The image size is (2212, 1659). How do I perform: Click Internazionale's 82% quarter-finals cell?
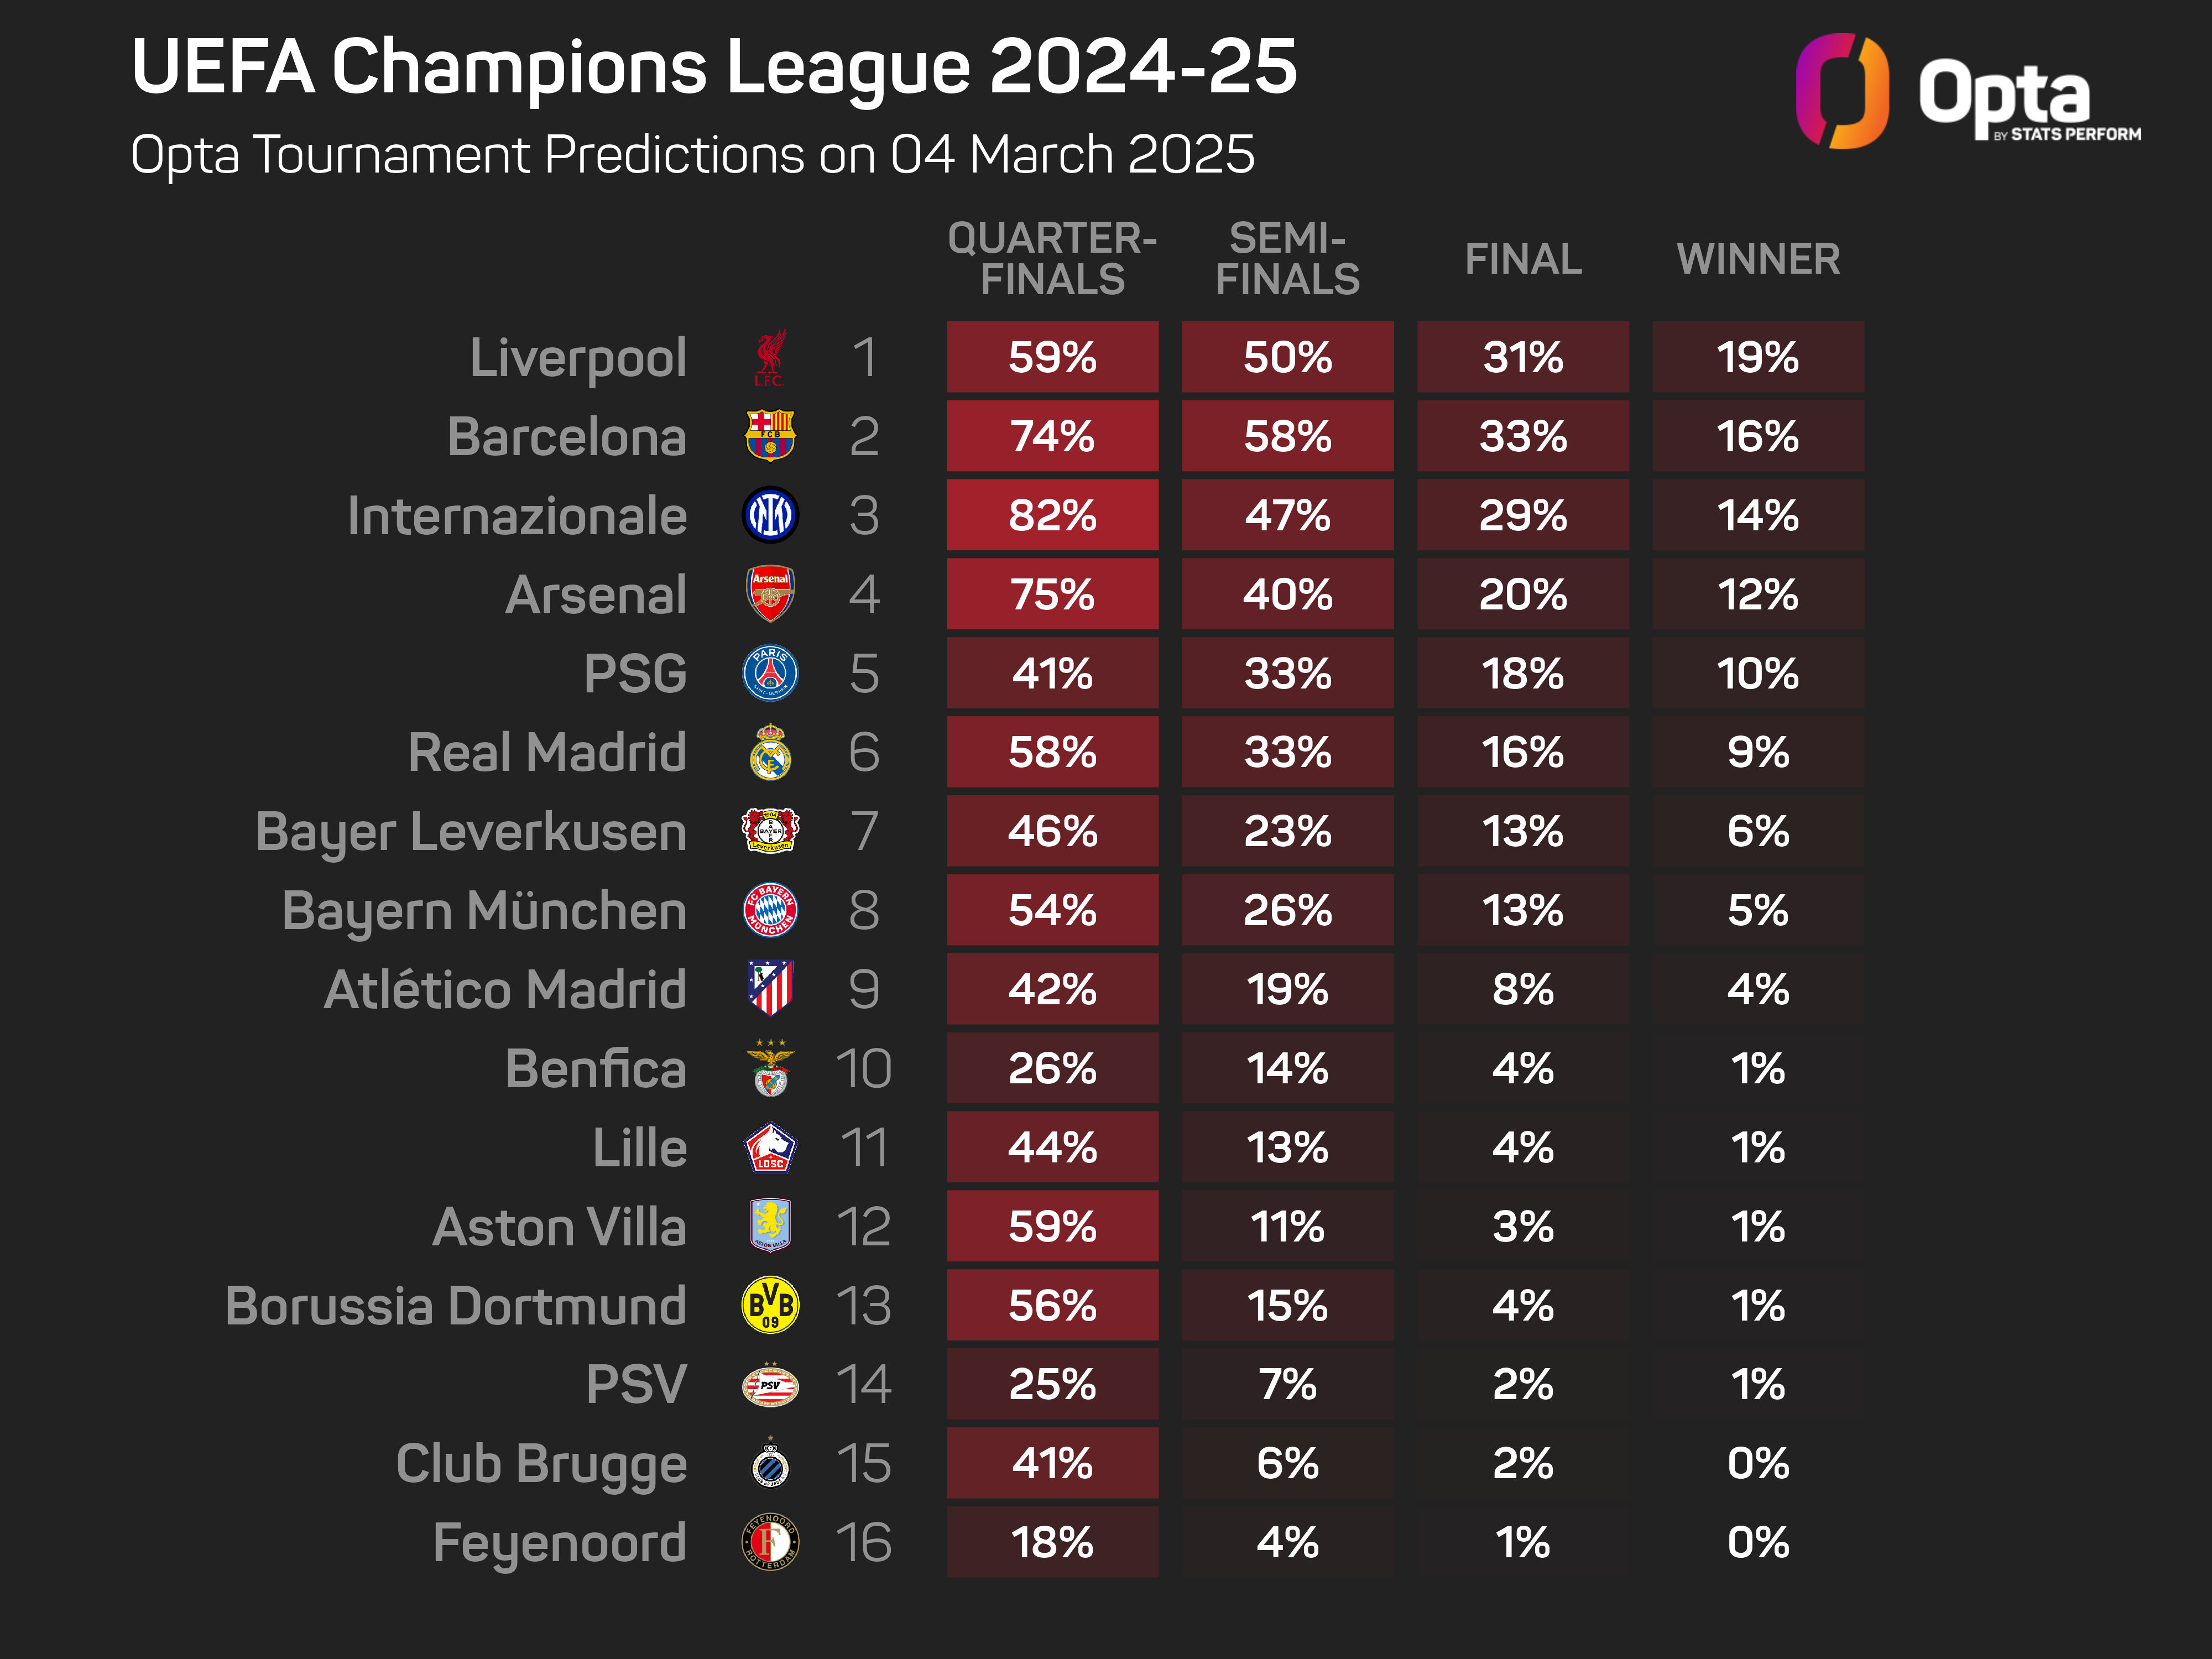(1052, 515)
